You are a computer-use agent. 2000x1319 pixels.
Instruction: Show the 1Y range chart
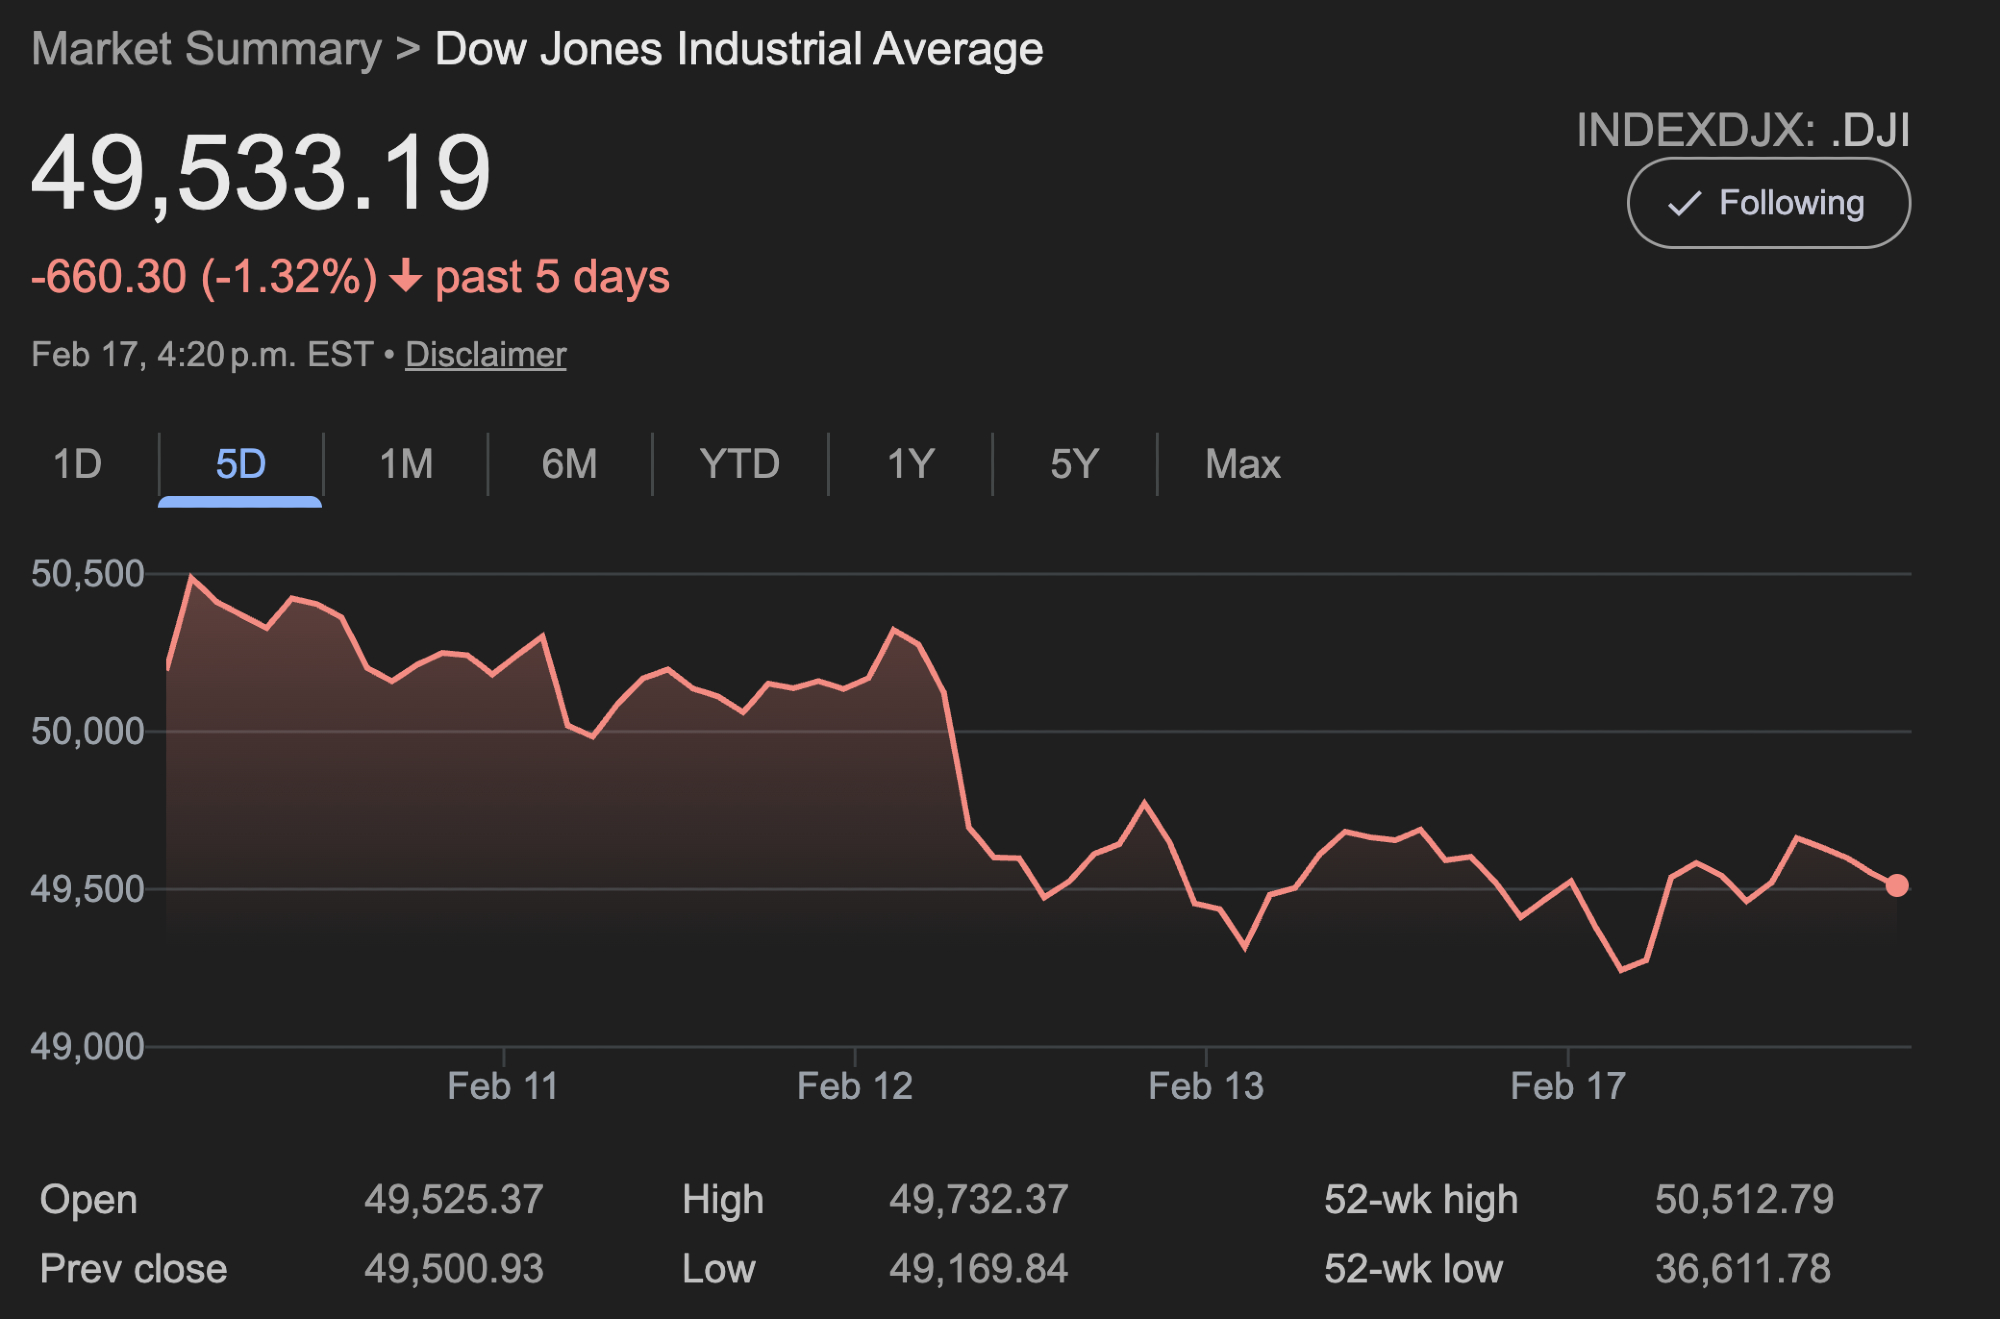pos(910,464)
